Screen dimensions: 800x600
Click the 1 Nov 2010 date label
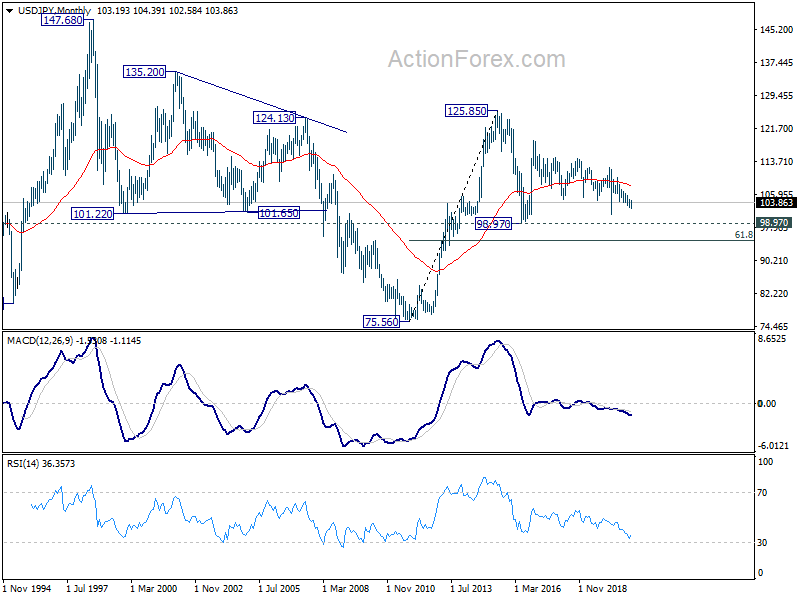click(x=410, y=588)
